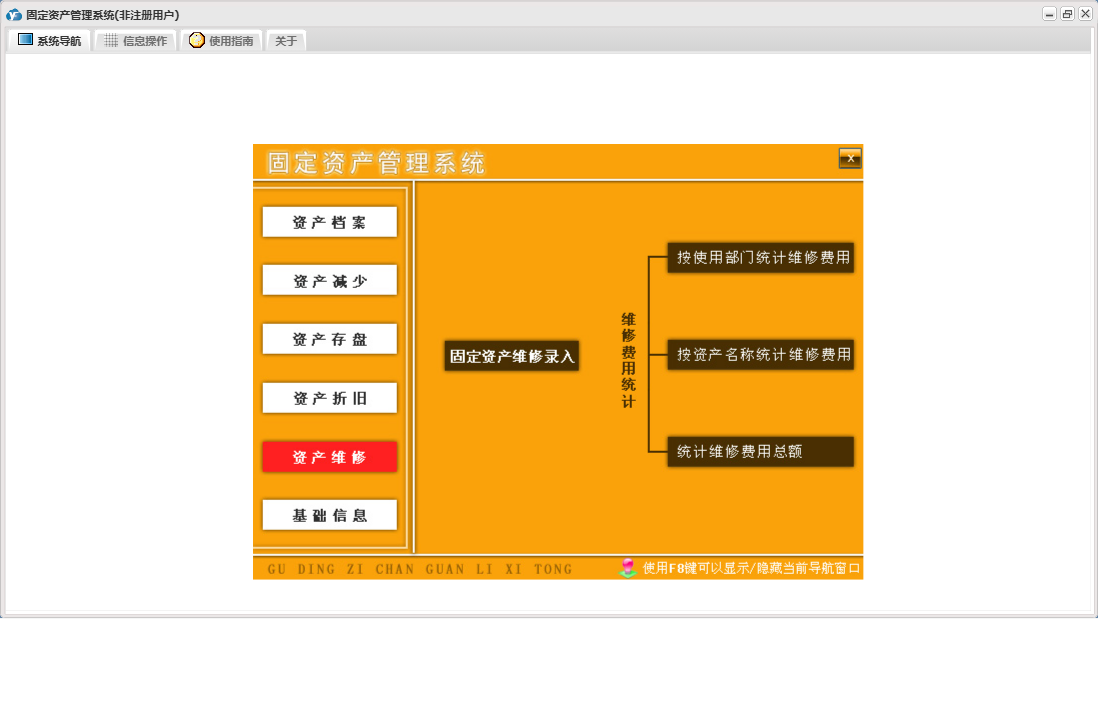Viewport: 1098px width, 716px height.
Task: Open the 使用指南 tab
Action: click(221, 41)
